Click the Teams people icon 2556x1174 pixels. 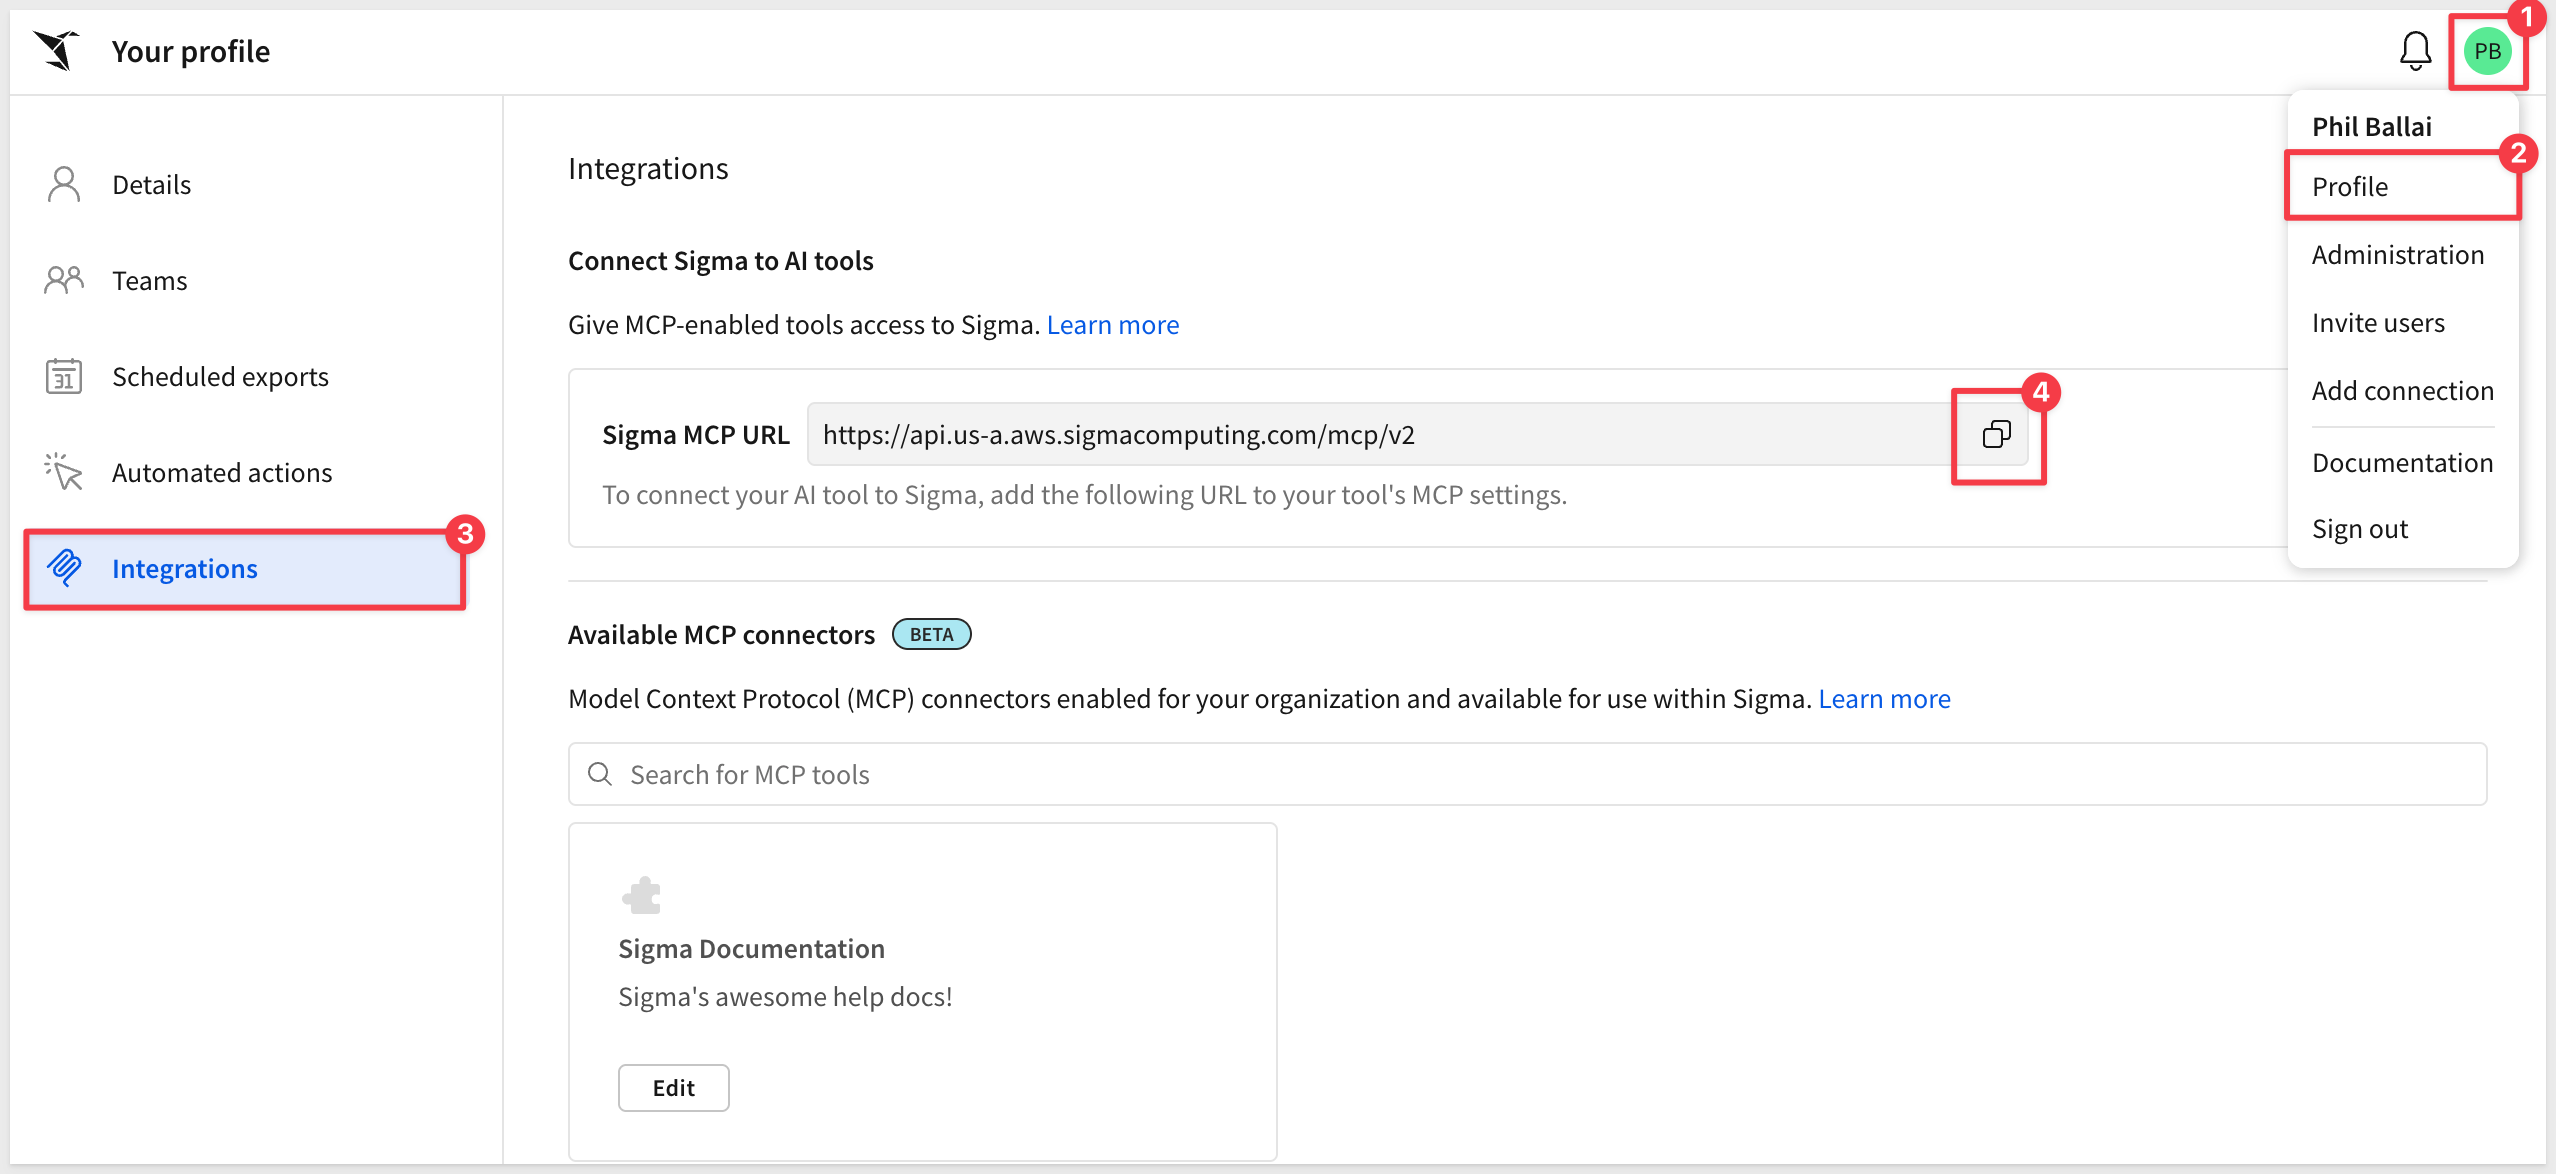pyautogui.click(x=64, y=280)
